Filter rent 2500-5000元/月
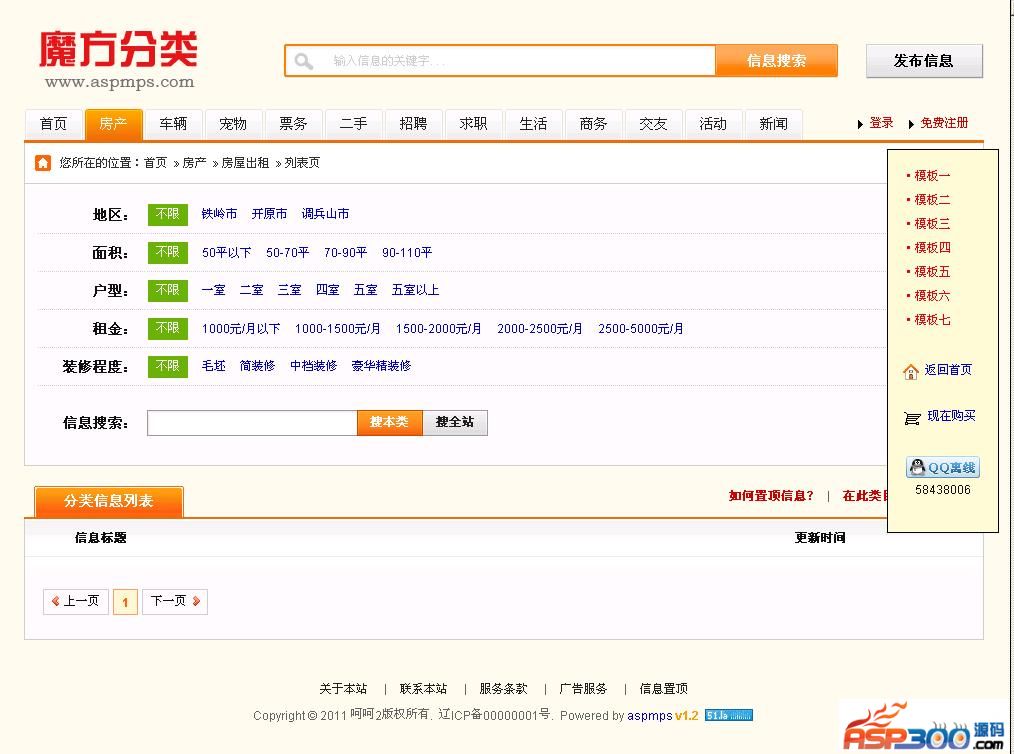This screenshot has width=1014, height=754. click(x=641, y=329)
